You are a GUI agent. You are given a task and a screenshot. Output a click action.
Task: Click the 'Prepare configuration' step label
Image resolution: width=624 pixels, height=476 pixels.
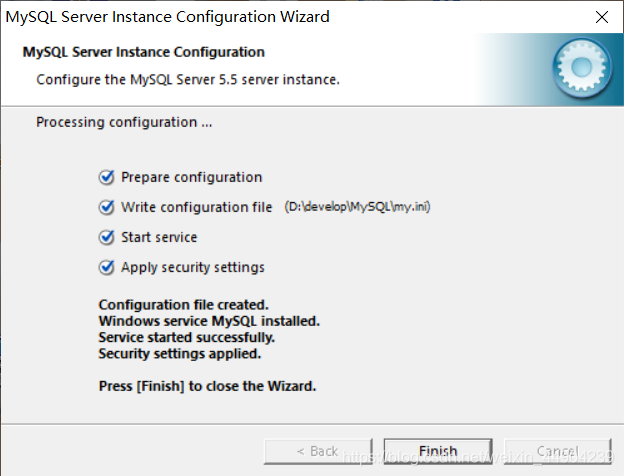tap(191, 177)
